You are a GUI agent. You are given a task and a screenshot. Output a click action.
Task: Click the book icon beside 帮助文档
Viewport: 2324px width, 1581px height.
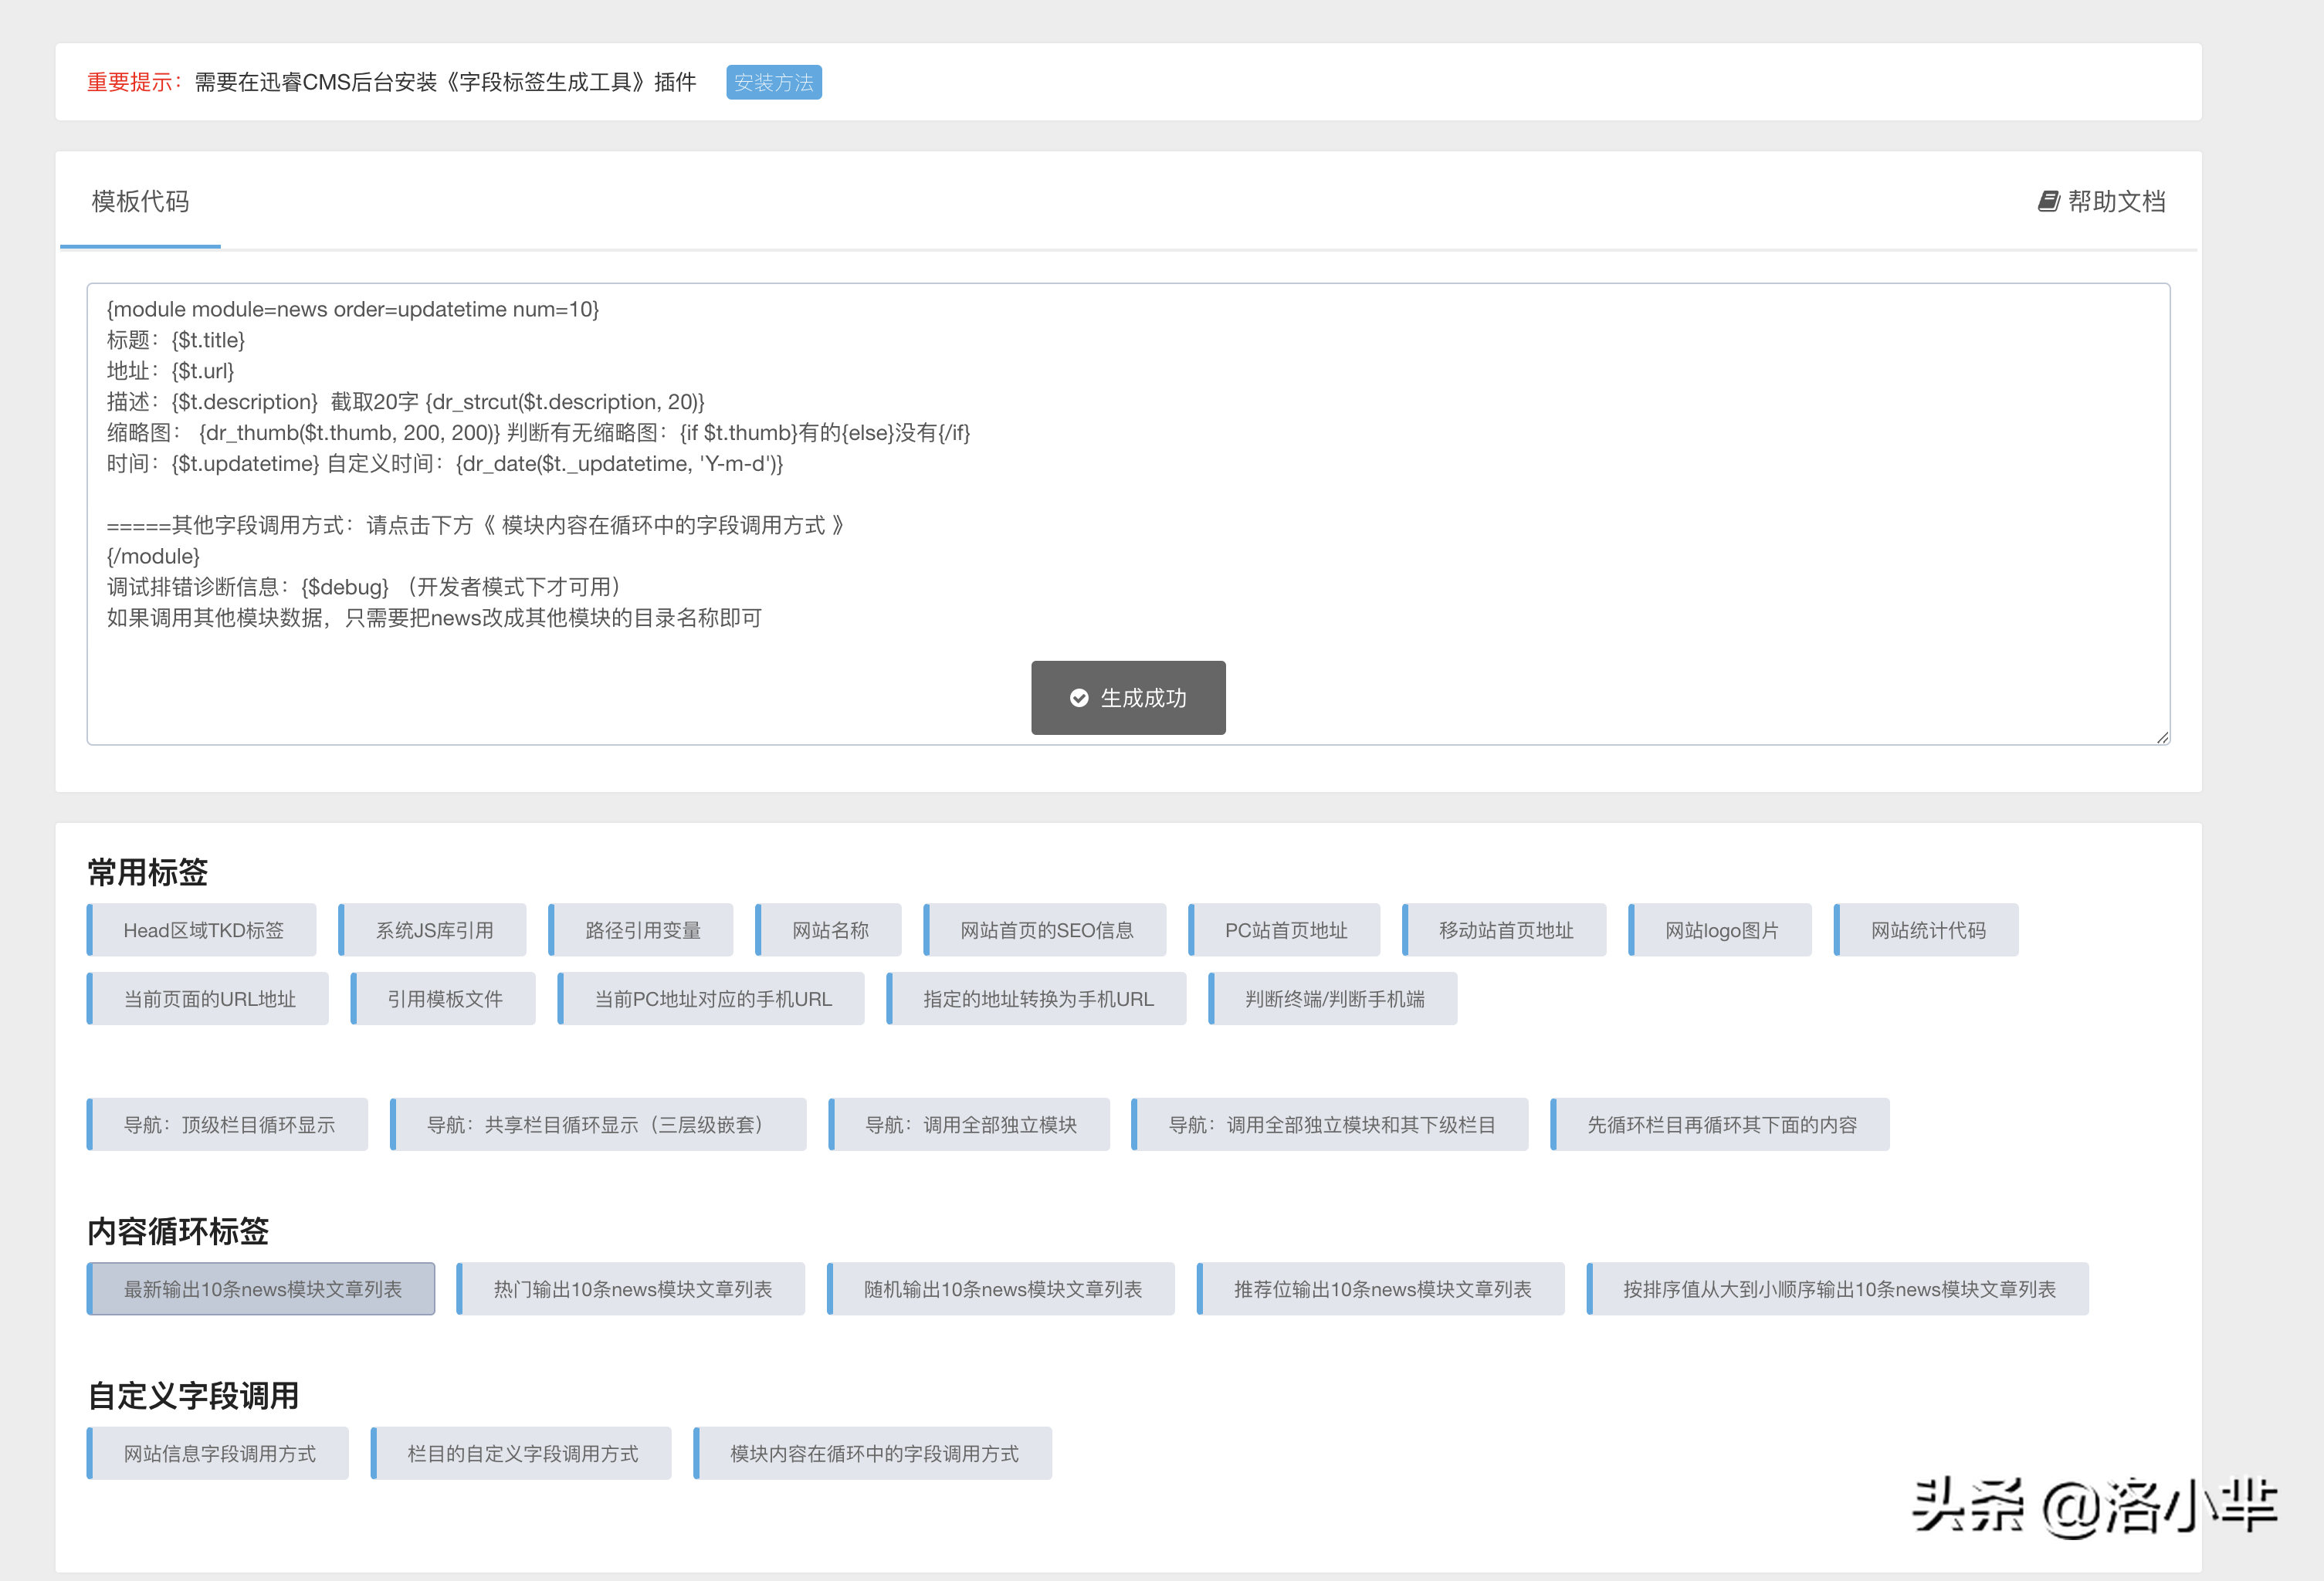click(x=2048, y=202)
